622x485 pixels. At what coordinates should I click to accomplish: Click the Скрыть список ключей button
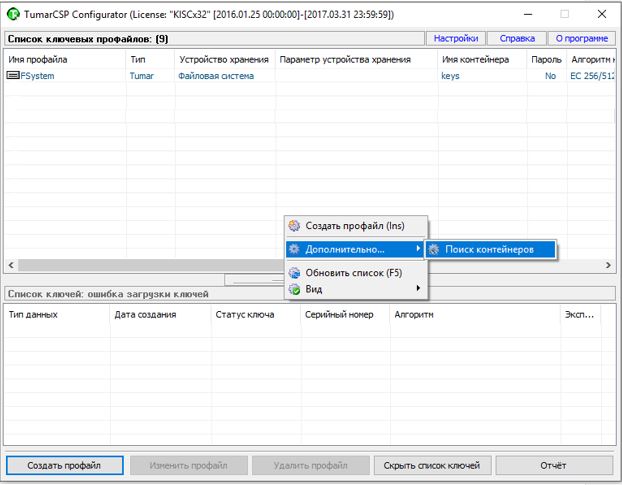[432, 465]
